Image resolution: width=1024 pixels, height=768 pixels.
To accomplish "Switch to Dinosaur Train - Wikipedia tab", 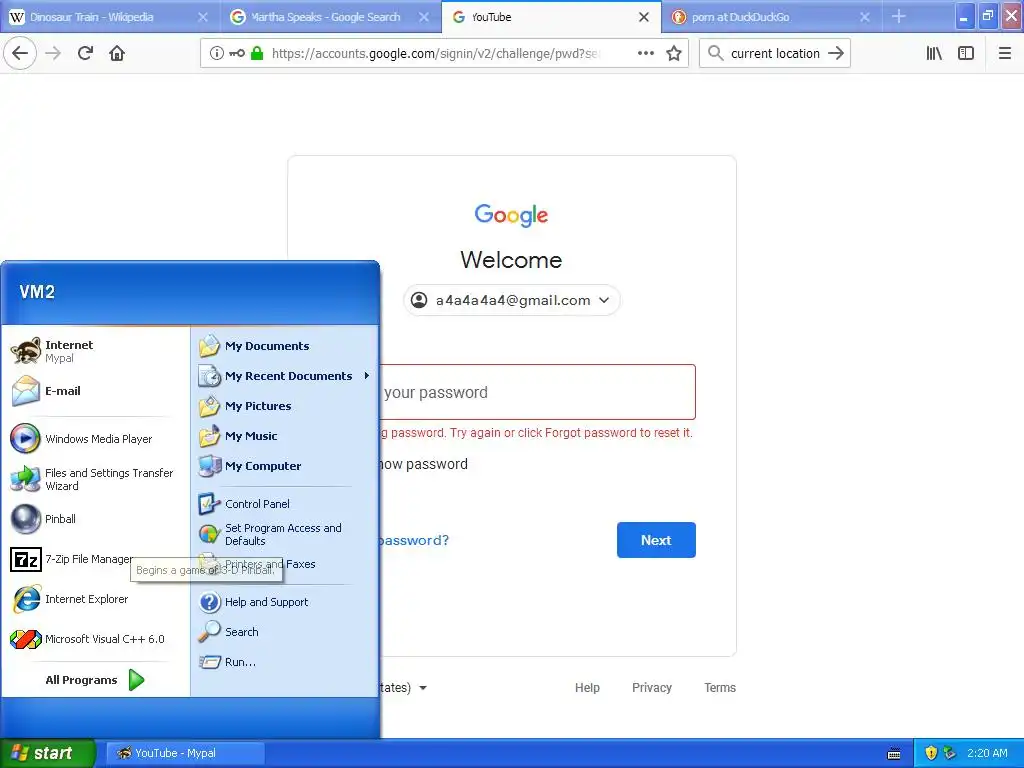I will [108, 17].
